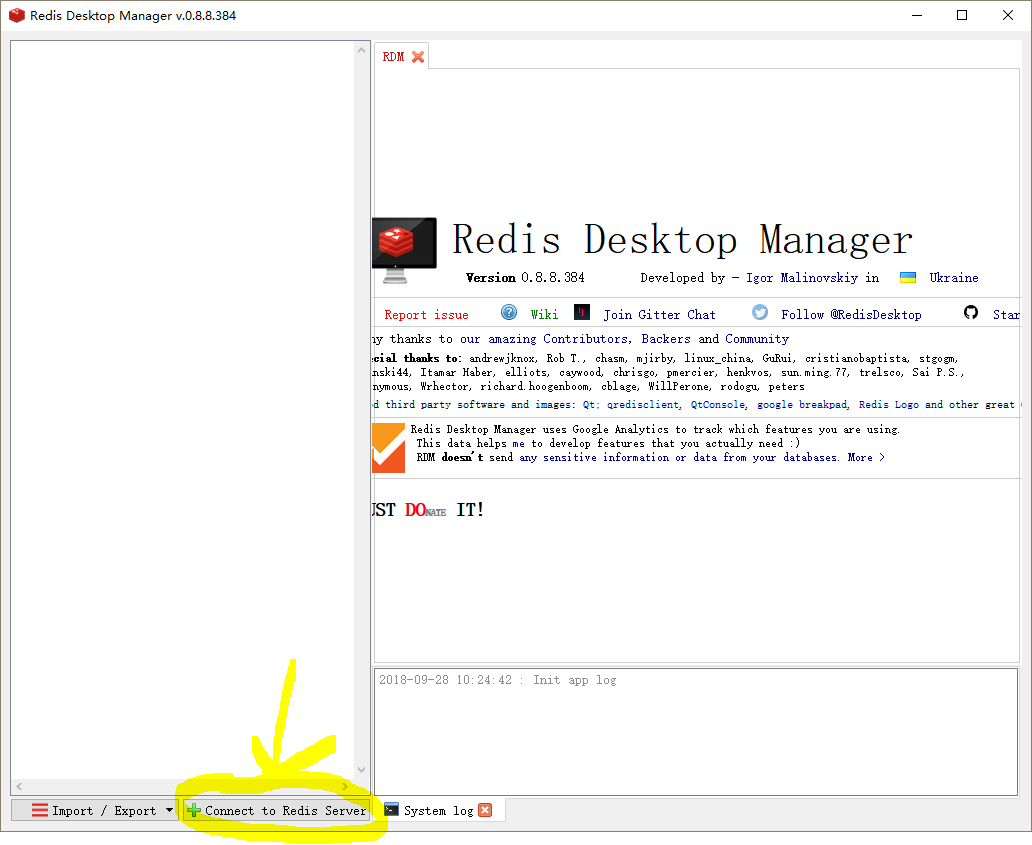Open the Redis Logo link
This screenshot has width=1032, height=845.
coord(889,405)
